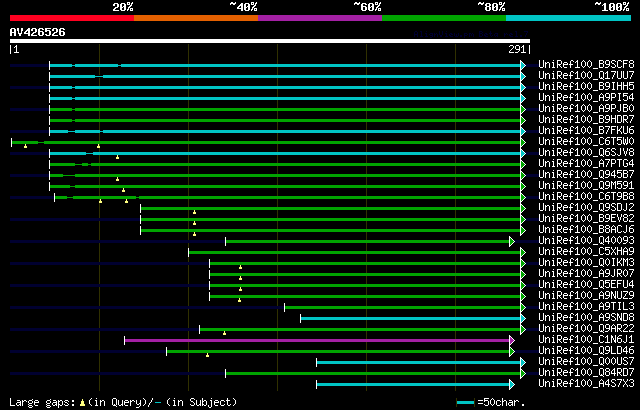The width and height of the screenshot is (640, 410).
Task: Select the UniRef100_Q9LD46 label
Action: 586,351
